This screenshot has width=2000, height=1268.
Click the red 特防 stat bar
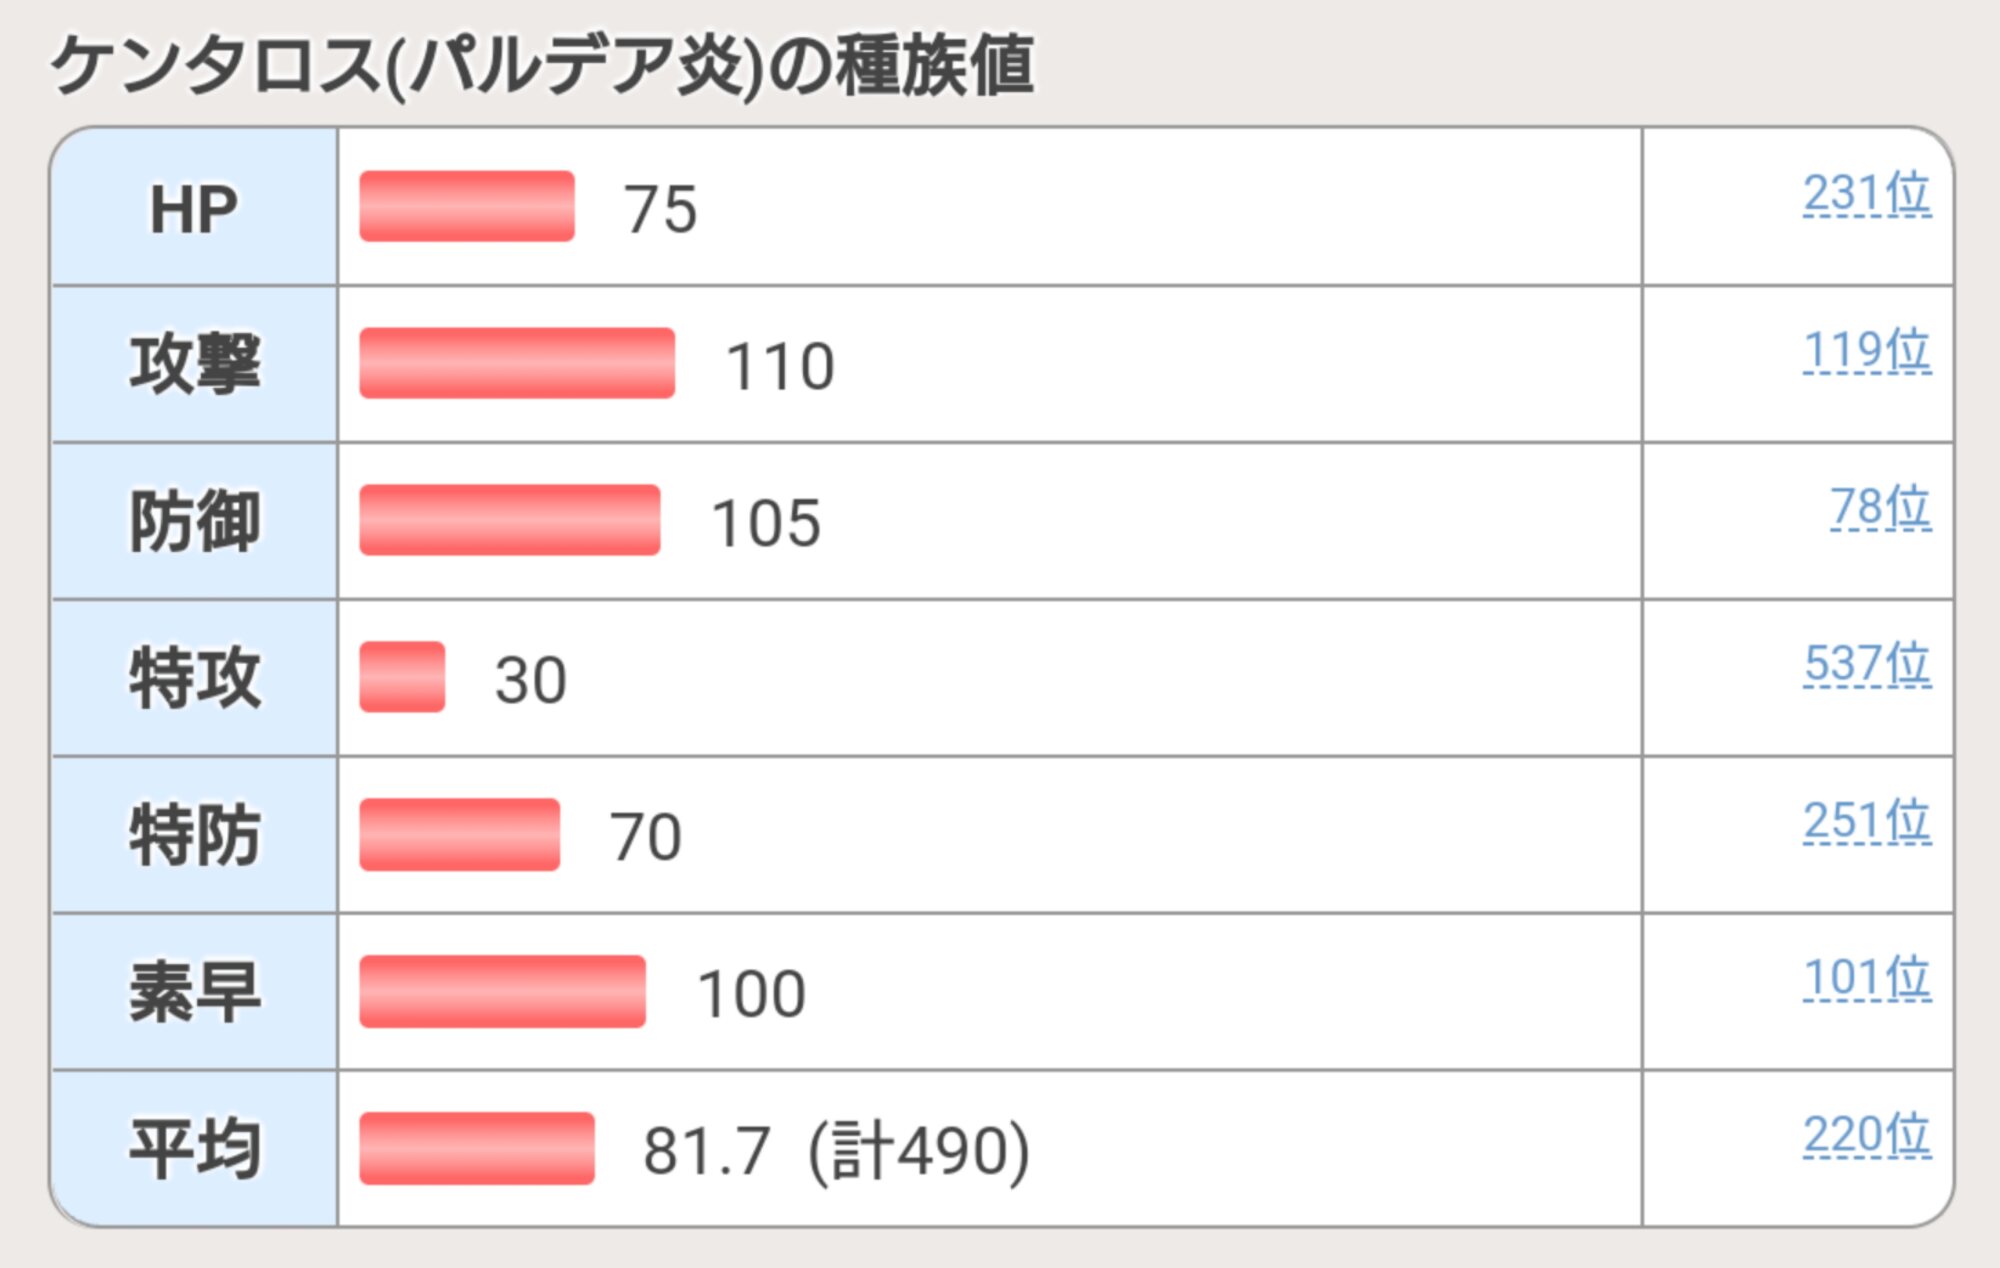point(460,834)
